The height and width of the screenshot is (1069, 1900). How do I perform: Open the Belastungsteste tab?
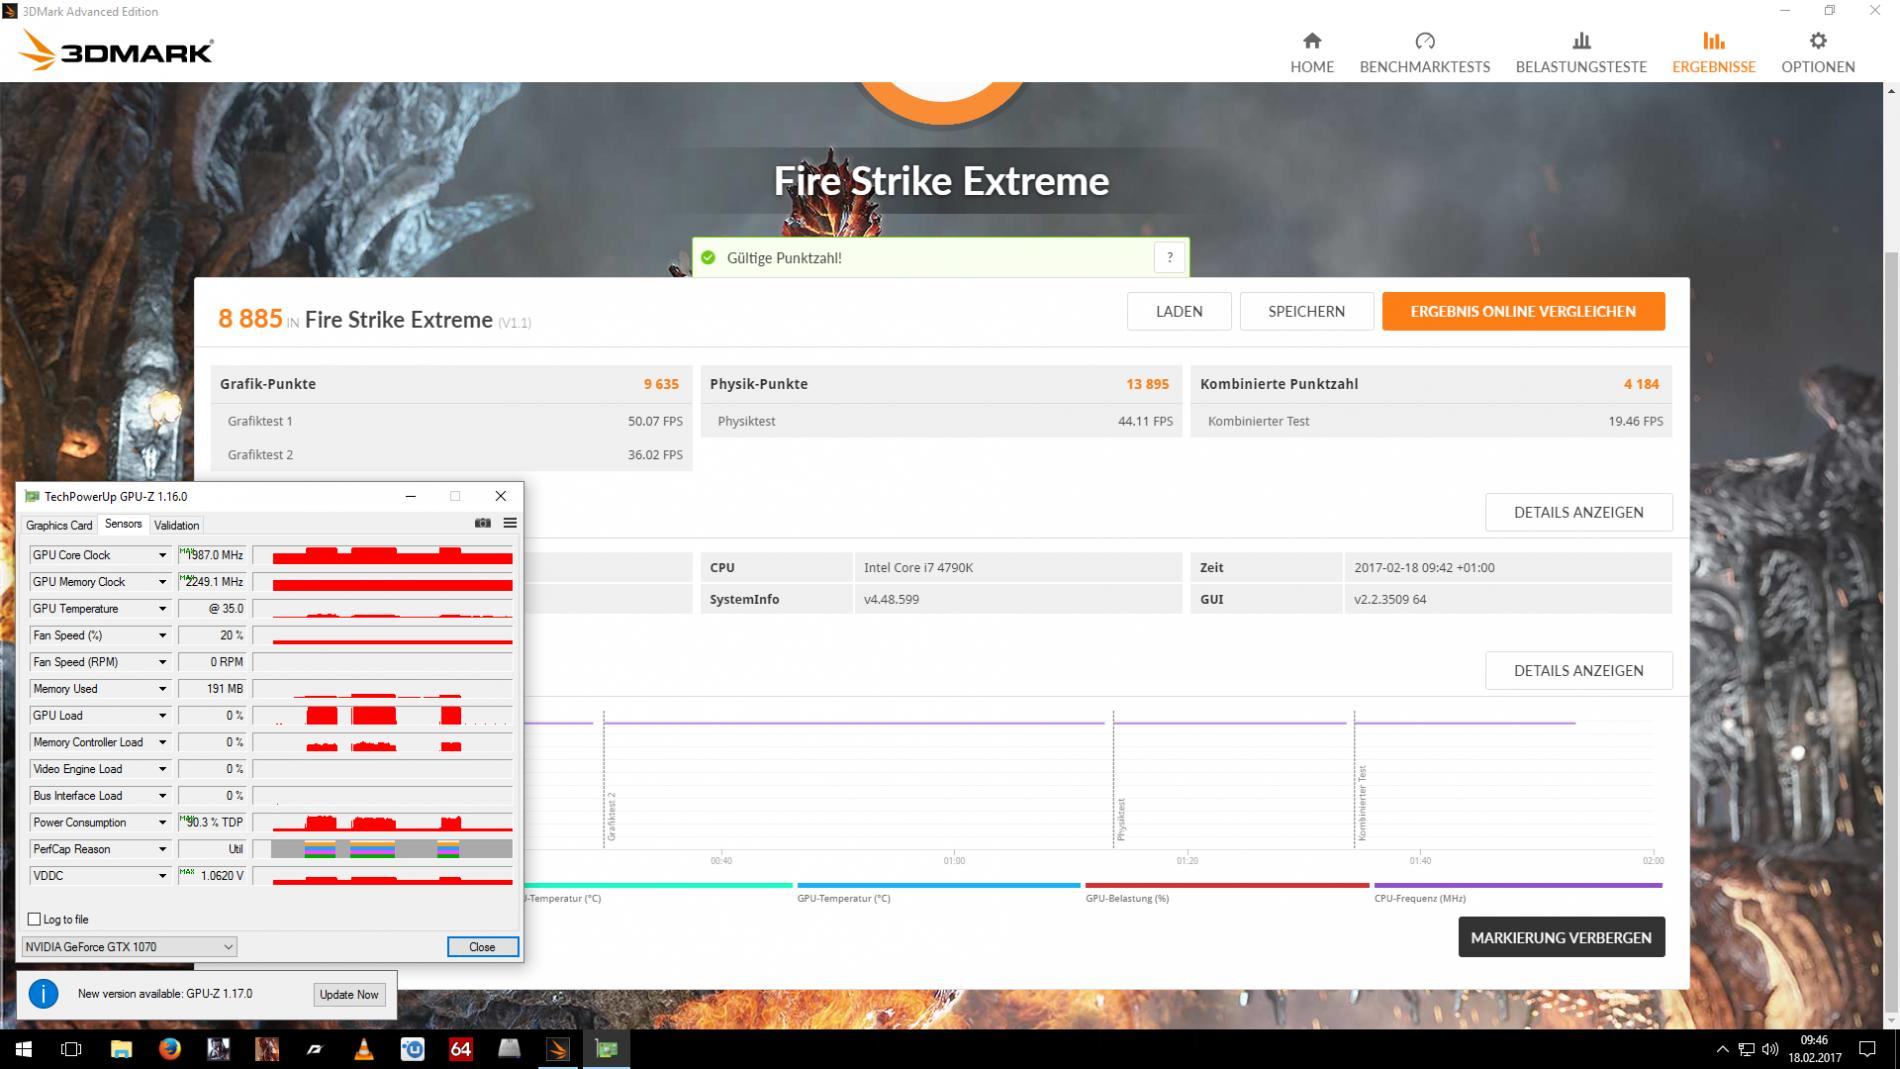(x=1580, y=52)
